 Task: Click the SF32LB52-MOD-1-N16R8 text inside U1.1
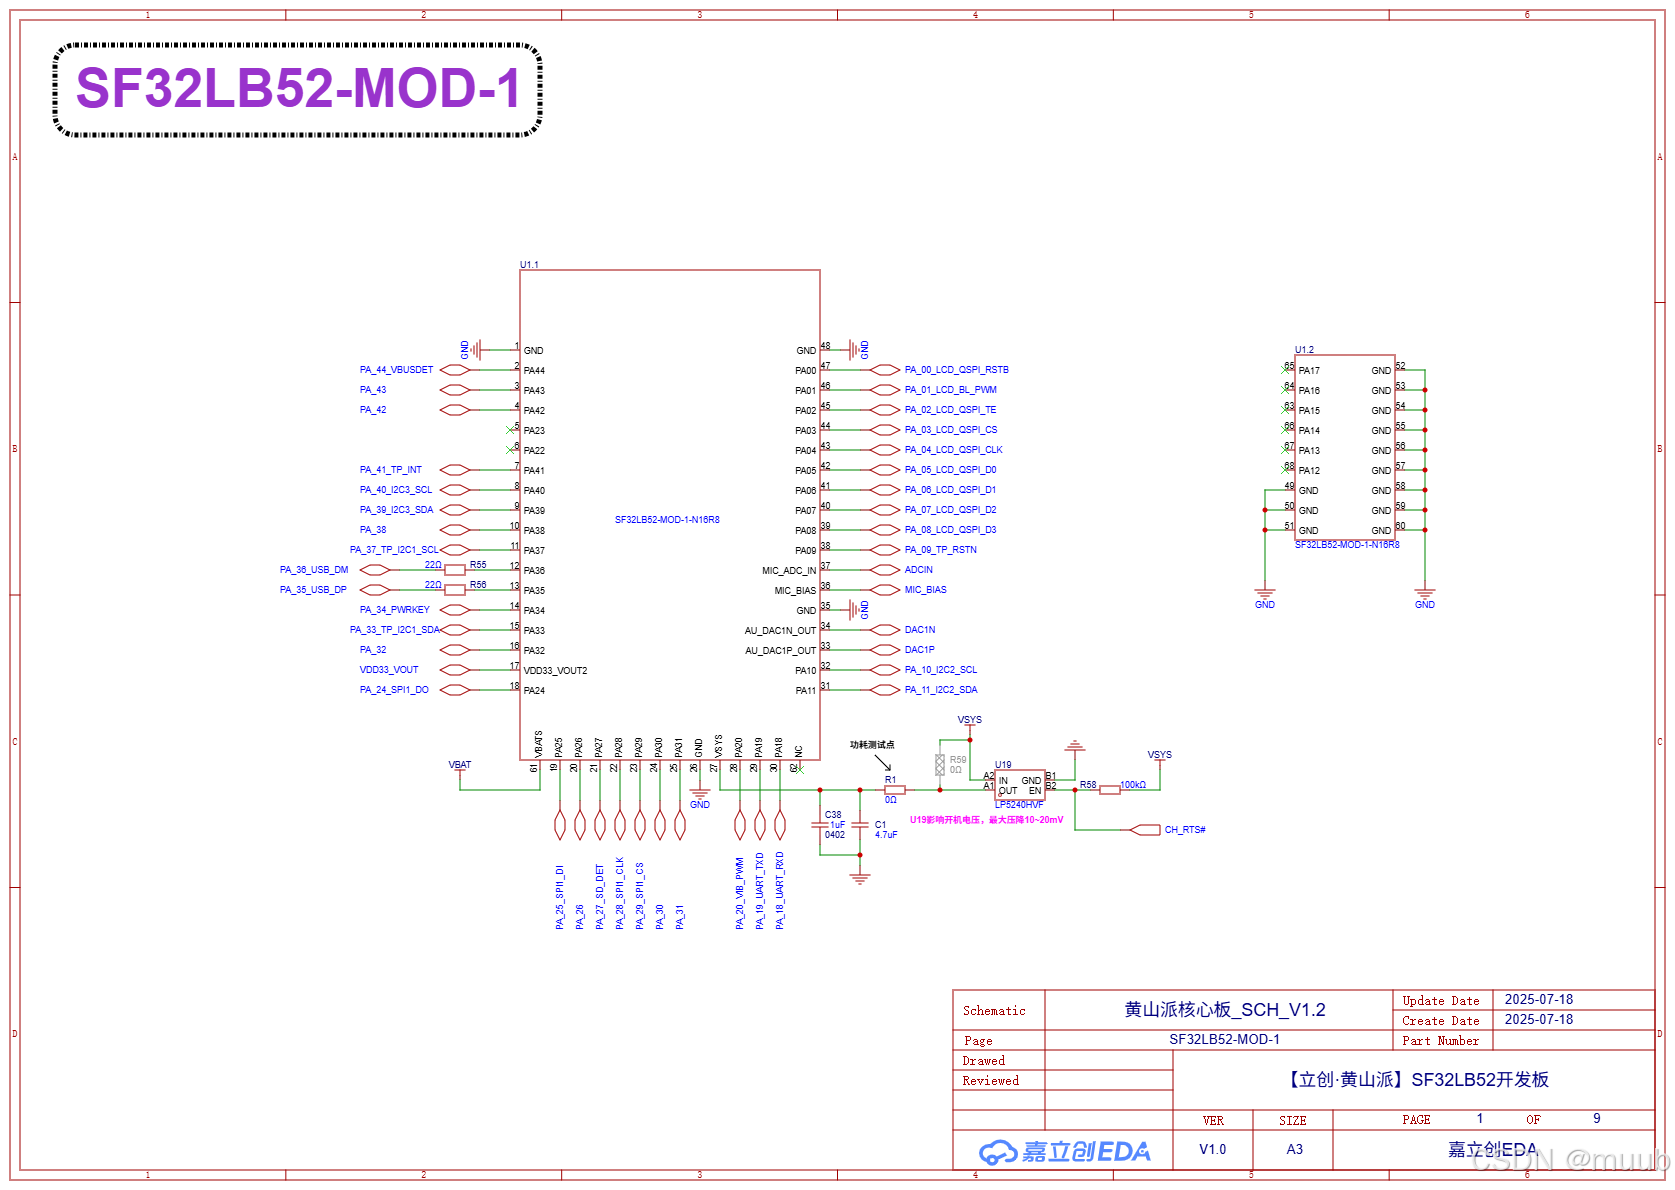click(x=667, y=520)
